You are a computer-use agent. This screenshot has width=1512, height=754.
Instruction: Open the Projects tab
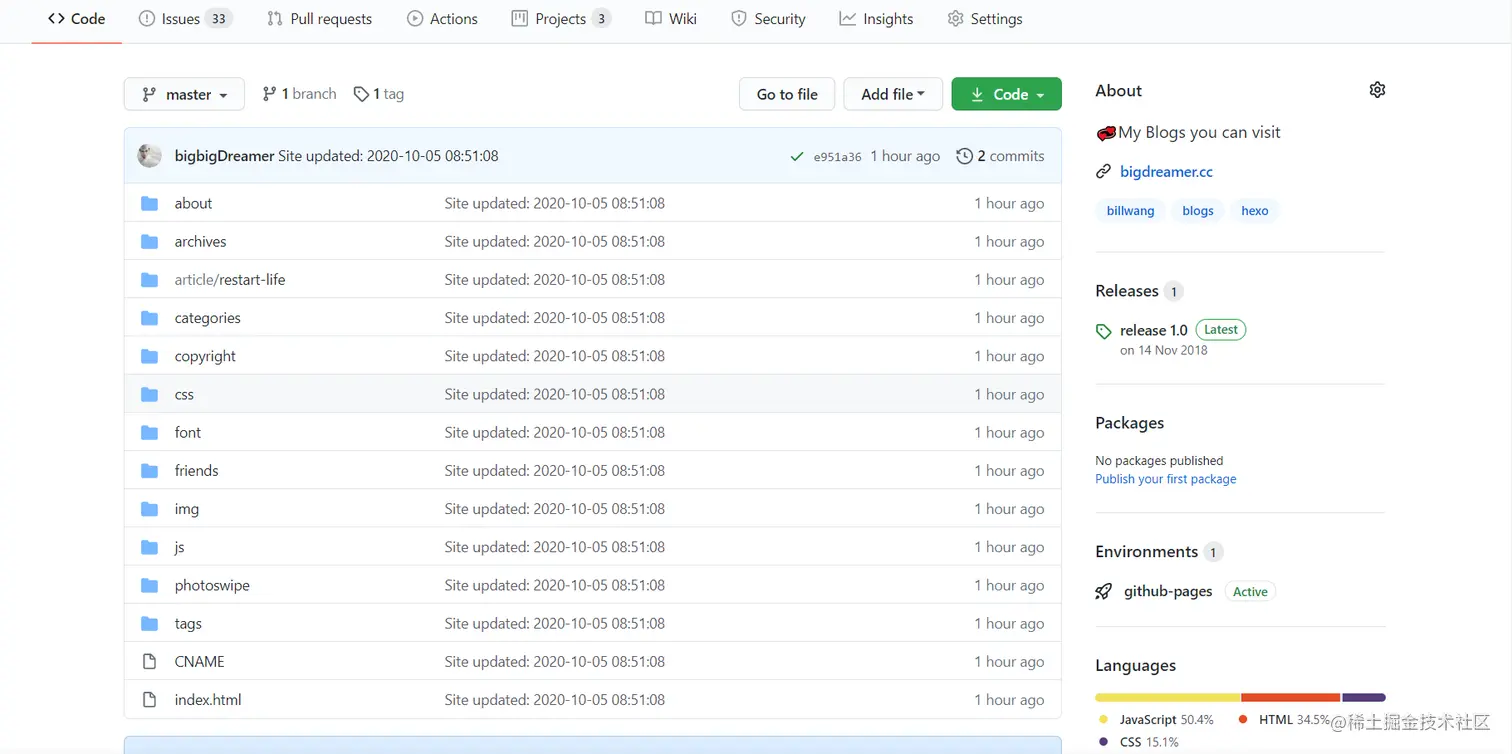(x=561, y=19)
